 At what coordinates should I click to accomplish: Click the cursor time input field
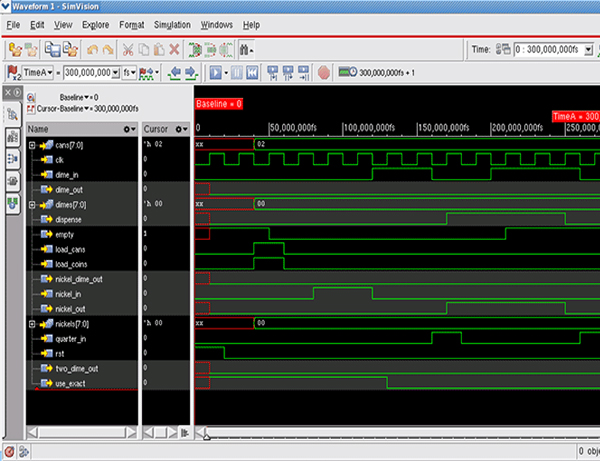88,73
